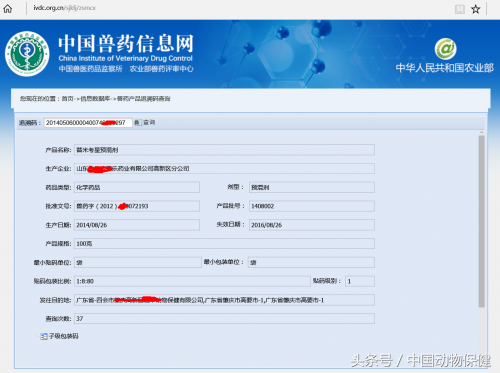Expand the 子级包装码 section
This screenshot has width=500, height=373.
(59, 336)
